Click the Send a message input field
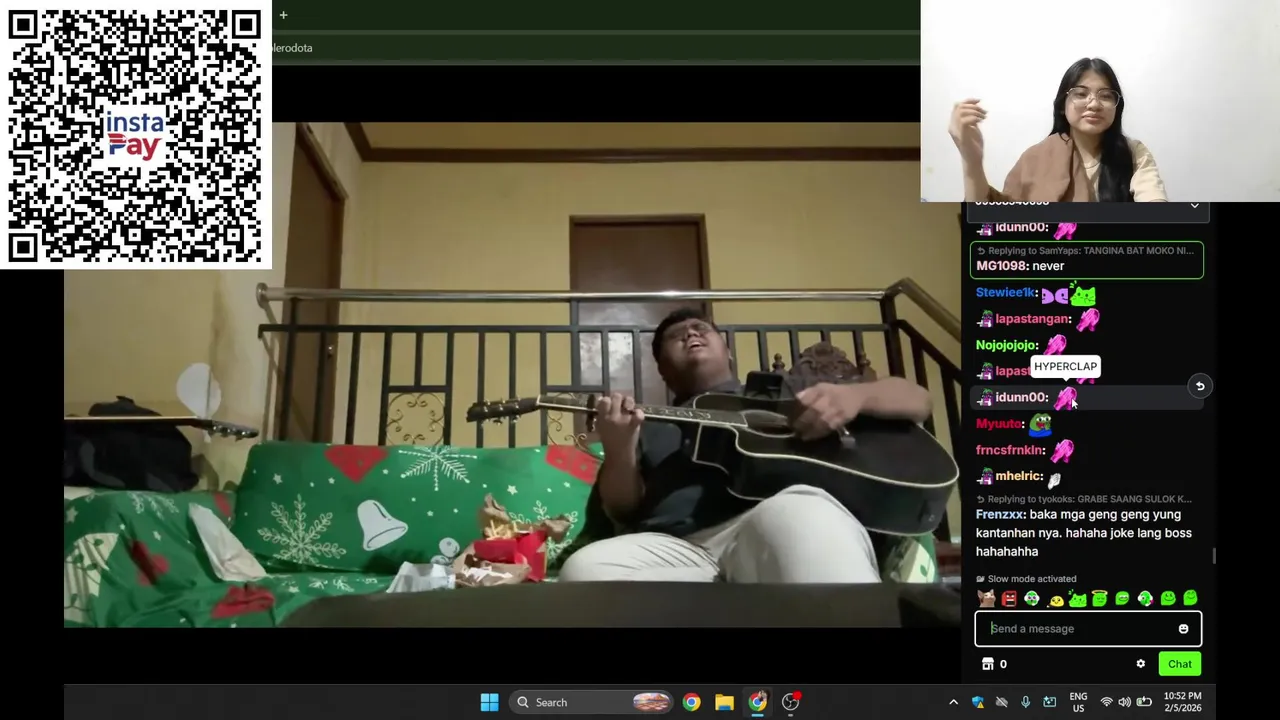The image size is (1280, 720). point(1088,629)
